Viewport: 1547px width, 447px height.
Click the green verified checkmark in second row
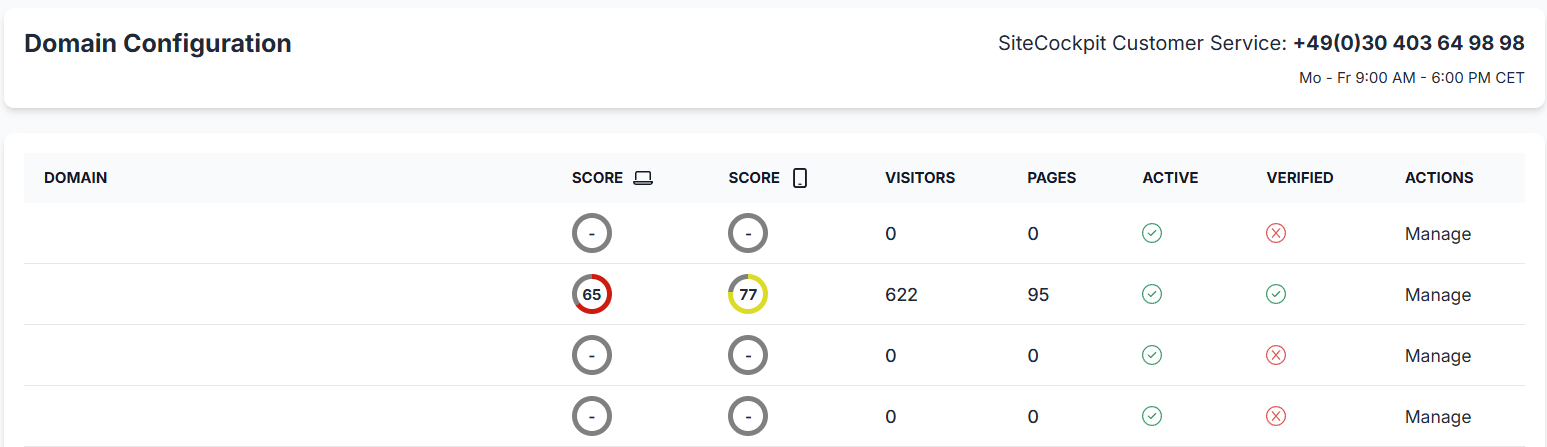pyautogui.click(x=1275, y=294)
